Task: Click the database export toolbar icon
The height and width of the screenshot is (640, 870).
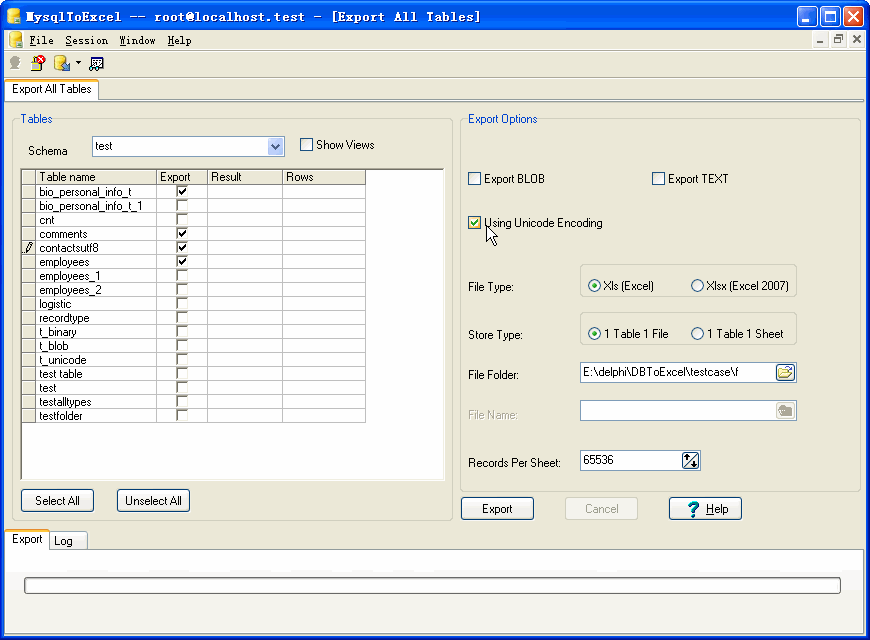Action: tap(62, 63)
